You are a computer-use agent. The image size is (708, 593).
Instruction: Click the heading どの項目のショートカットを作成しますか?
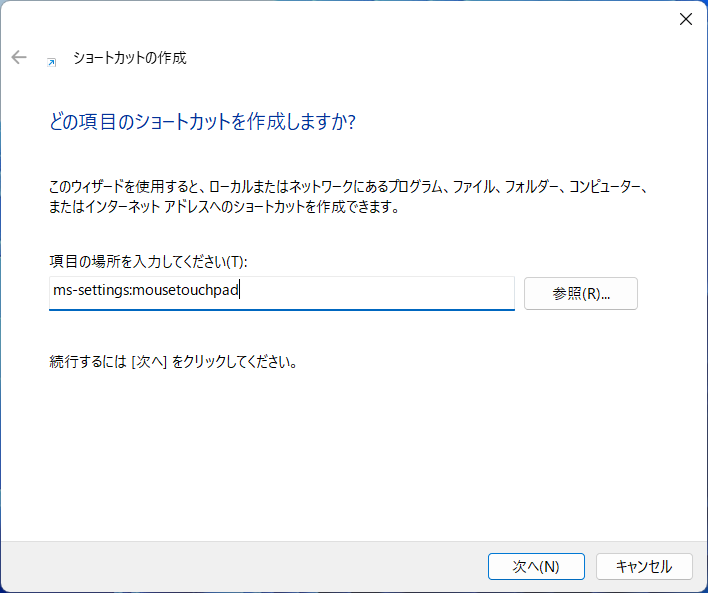tap(202, 122)
